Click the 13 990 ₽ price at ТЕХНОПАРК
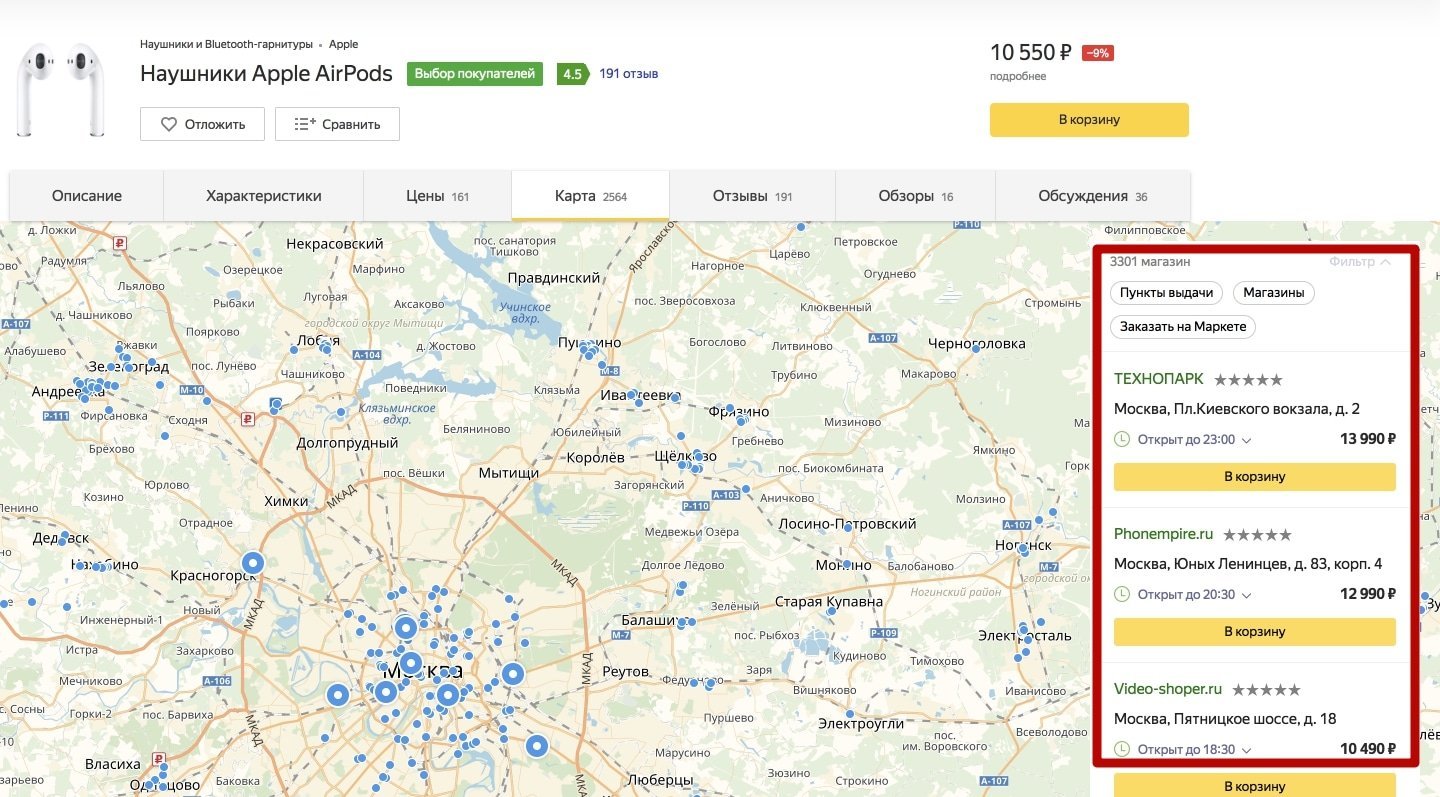 pyautogui.click(x=1368, y=439)
